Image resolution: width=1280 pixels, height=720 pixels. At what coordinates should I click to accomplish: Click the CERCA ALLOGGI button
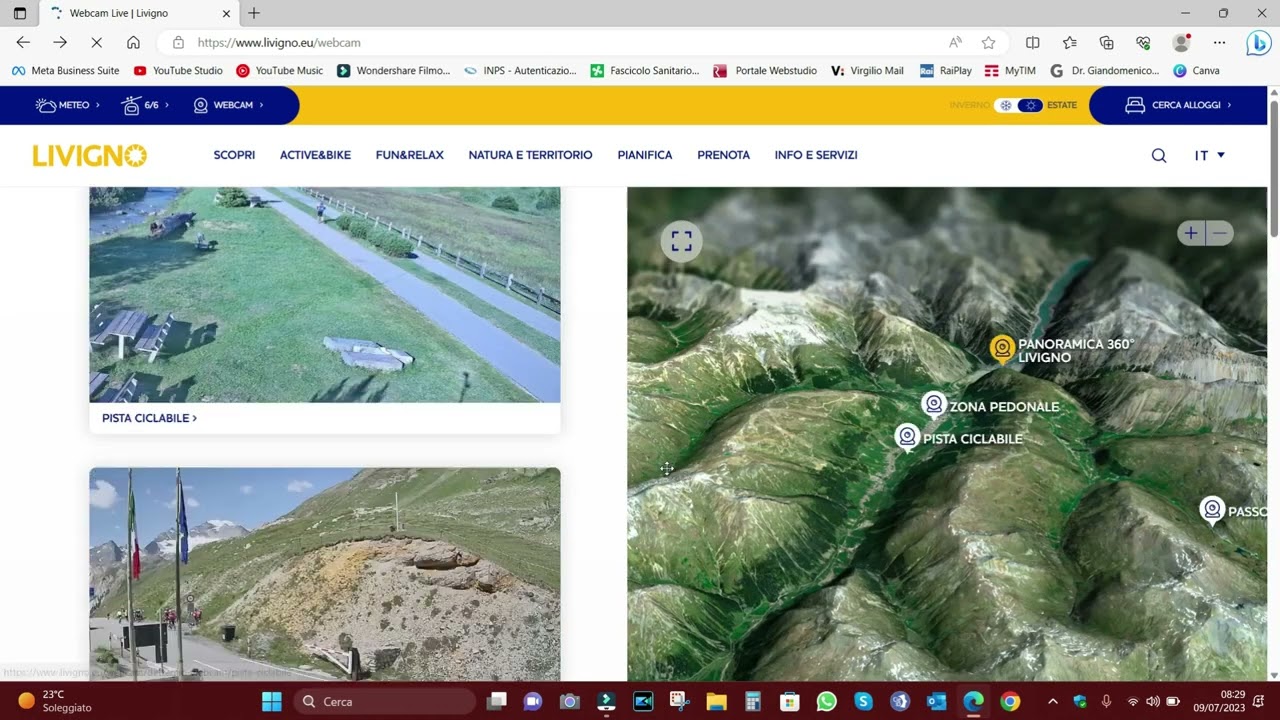point(1178,105)
